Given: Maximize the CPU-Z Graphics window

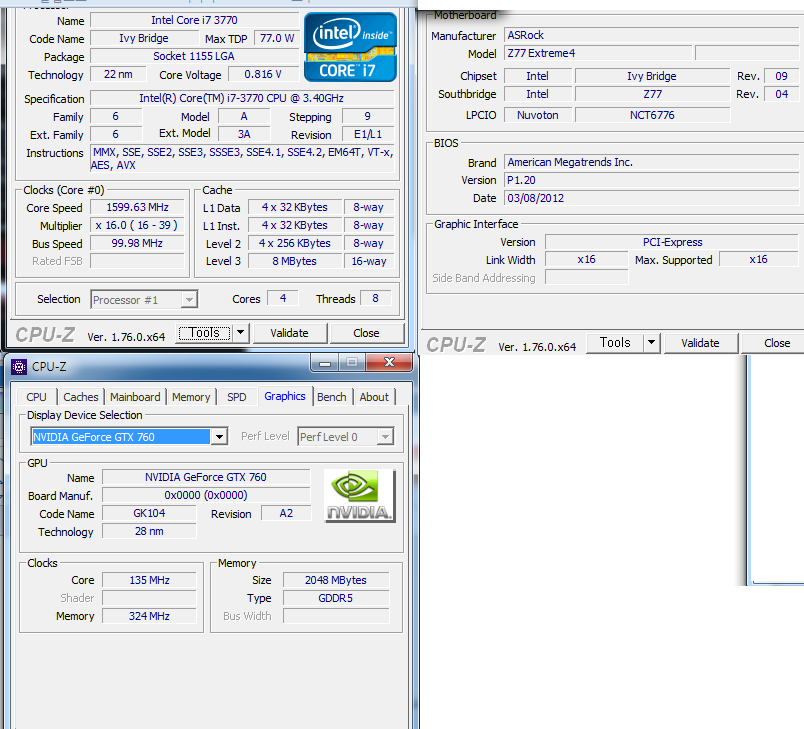Looking at the screenshot, I should coord(351,363).
